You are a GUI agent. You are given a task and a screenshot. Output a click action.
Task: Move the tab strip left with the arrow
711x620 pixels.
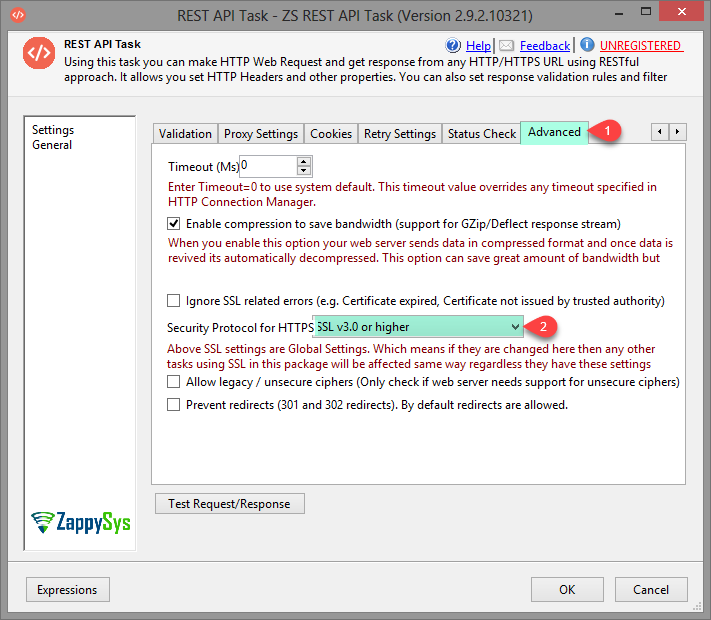coord(660,132)
